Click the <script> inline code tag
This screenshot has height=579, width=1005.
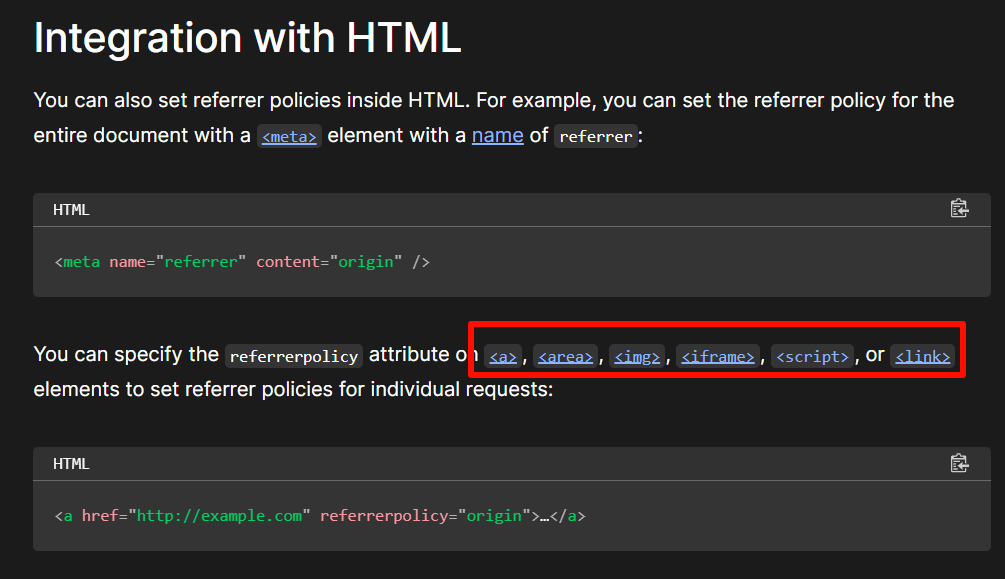pos(812,356)
